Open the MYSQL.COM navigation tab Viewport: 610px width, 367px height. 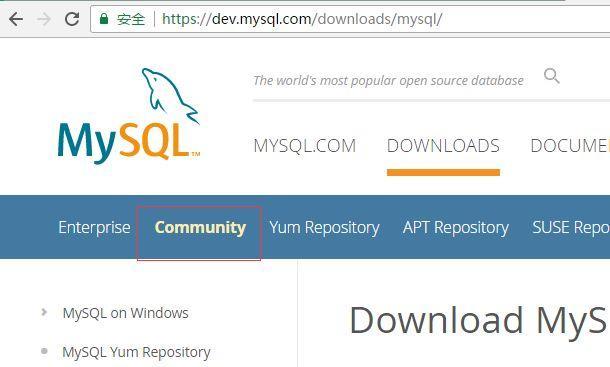[305, 146]
